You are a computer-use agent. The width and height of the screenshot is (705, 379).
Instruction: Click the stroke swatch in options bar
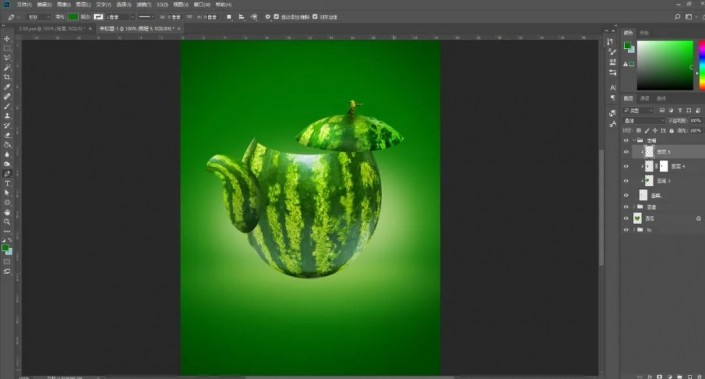tap(98, 17)
